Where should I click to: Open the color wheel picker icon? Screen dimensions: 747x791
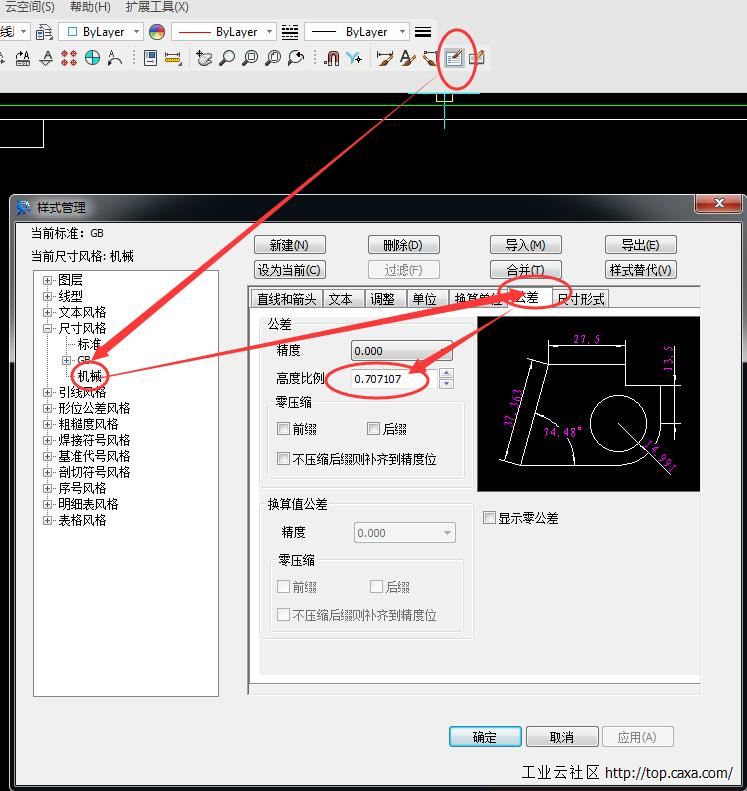157,32
